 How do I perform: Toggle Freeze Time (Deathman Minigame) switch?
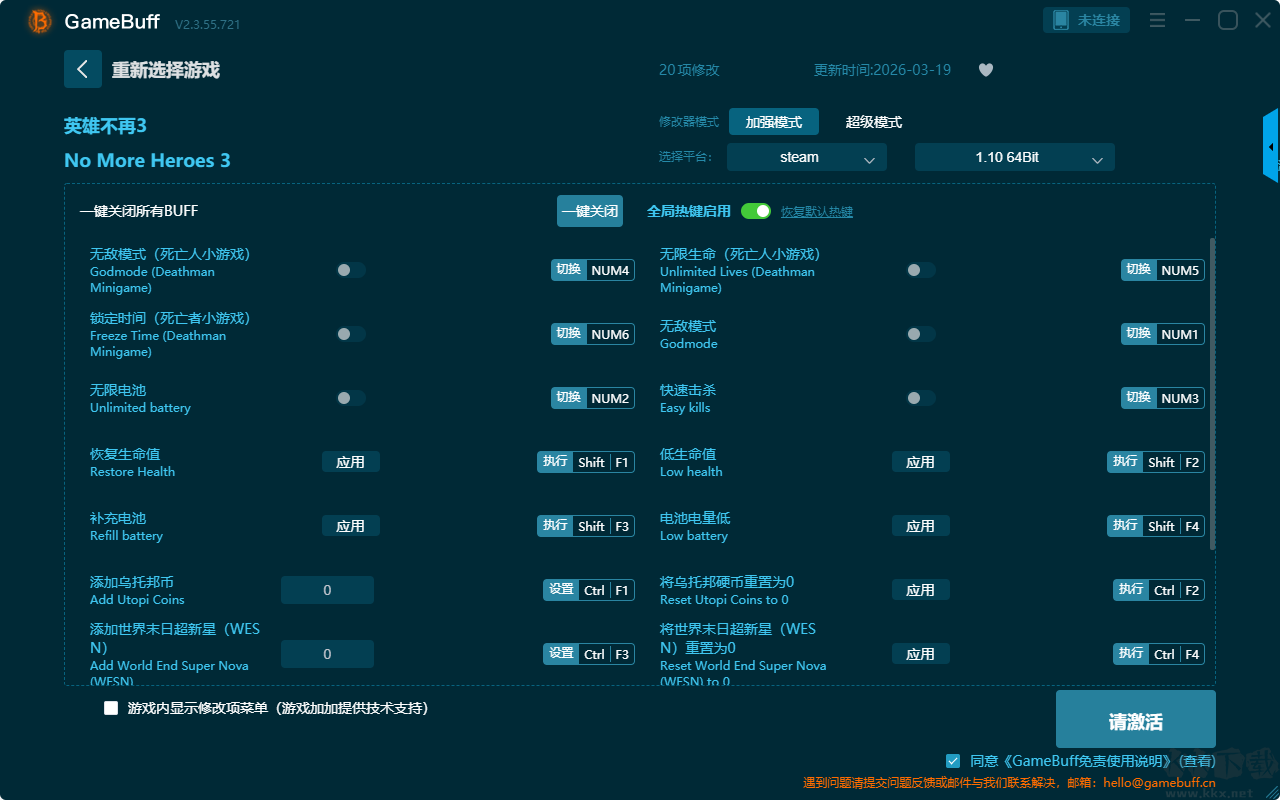351,334
